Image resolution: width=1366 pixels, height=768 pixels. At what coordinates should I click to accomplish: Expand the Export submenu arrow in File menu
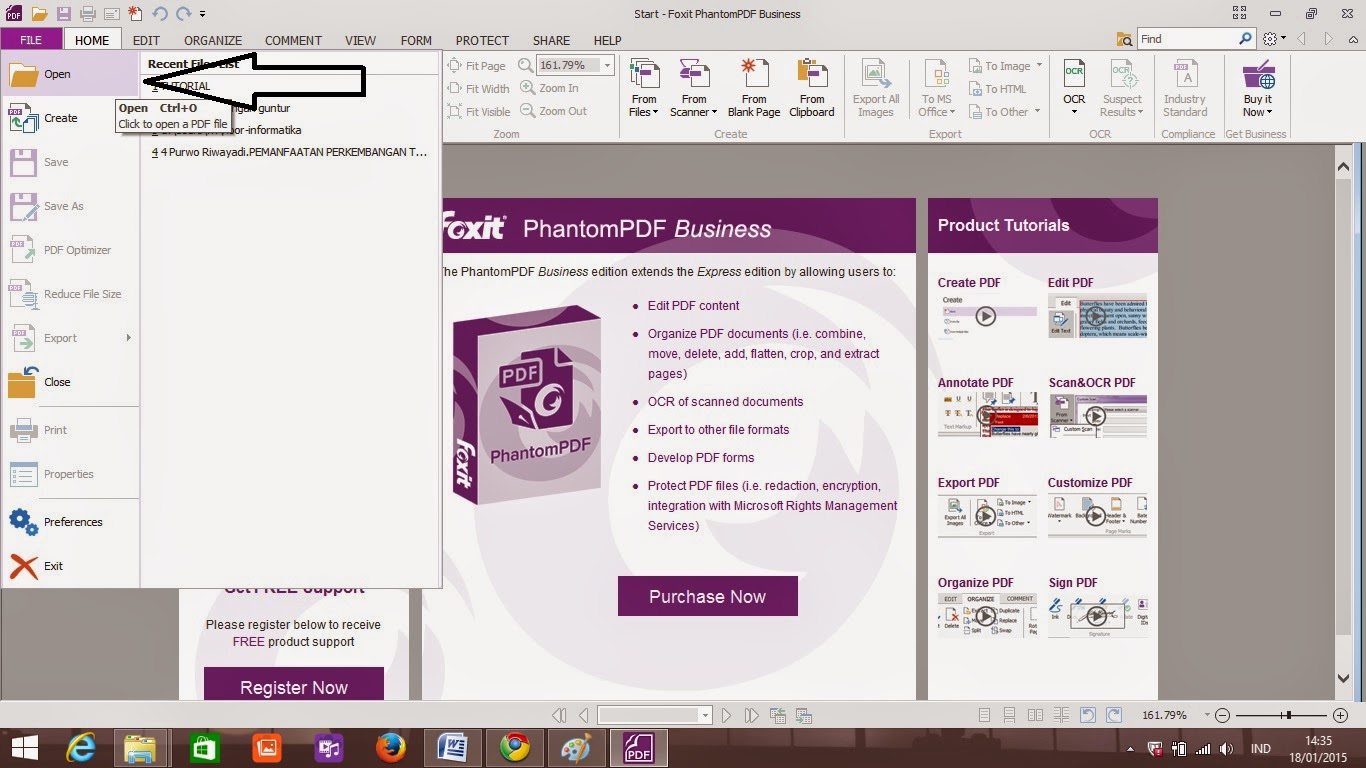(x=128, y=338)
